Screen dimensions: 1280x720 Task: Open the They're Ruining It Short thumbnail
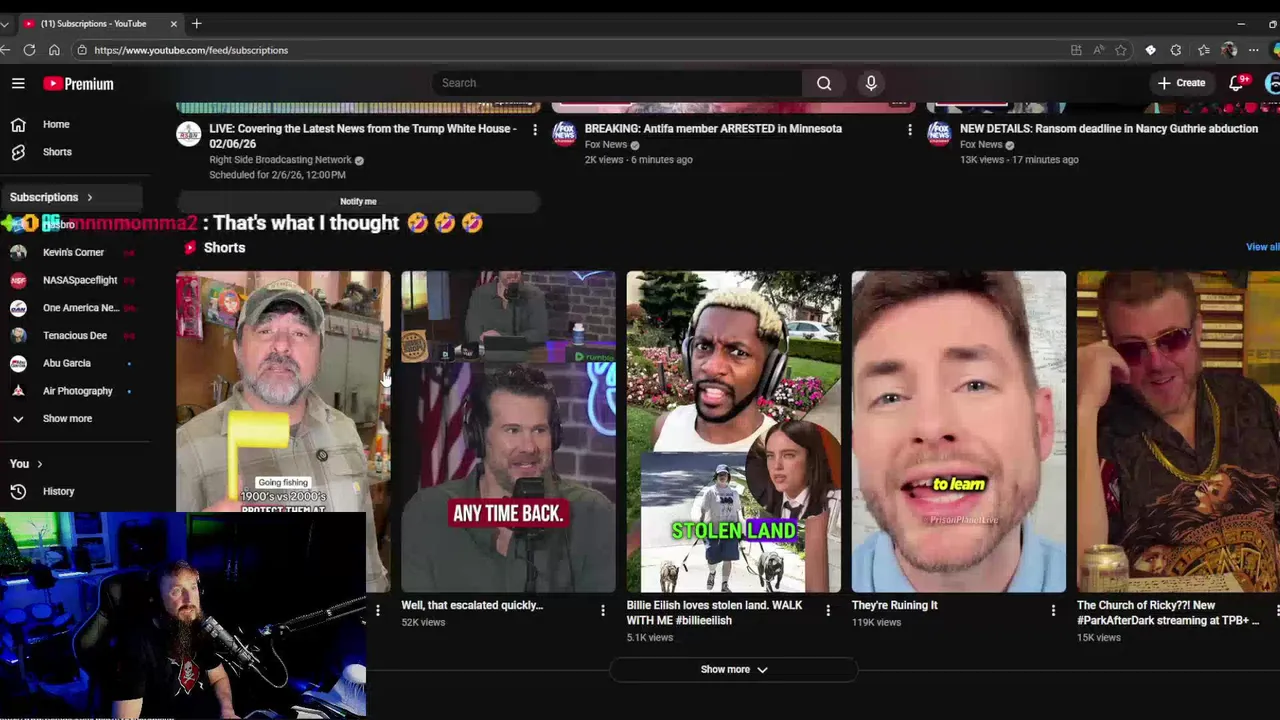coord(958,432)
